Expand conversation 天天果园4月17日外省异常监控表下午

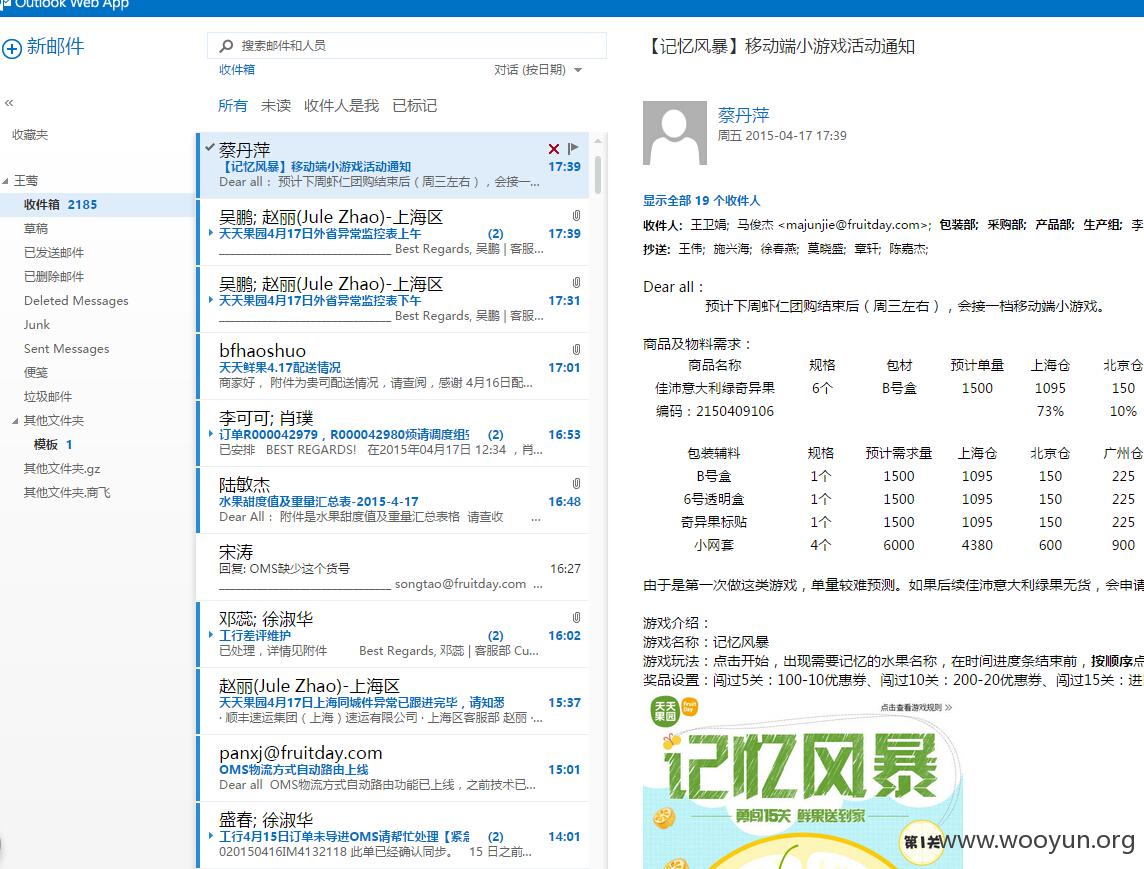click(x=211, y=300)
